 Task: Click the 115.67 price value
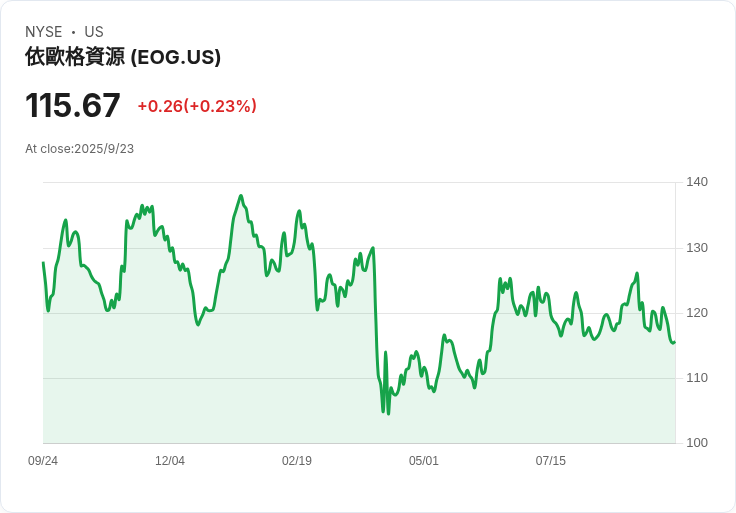(73, 105)
